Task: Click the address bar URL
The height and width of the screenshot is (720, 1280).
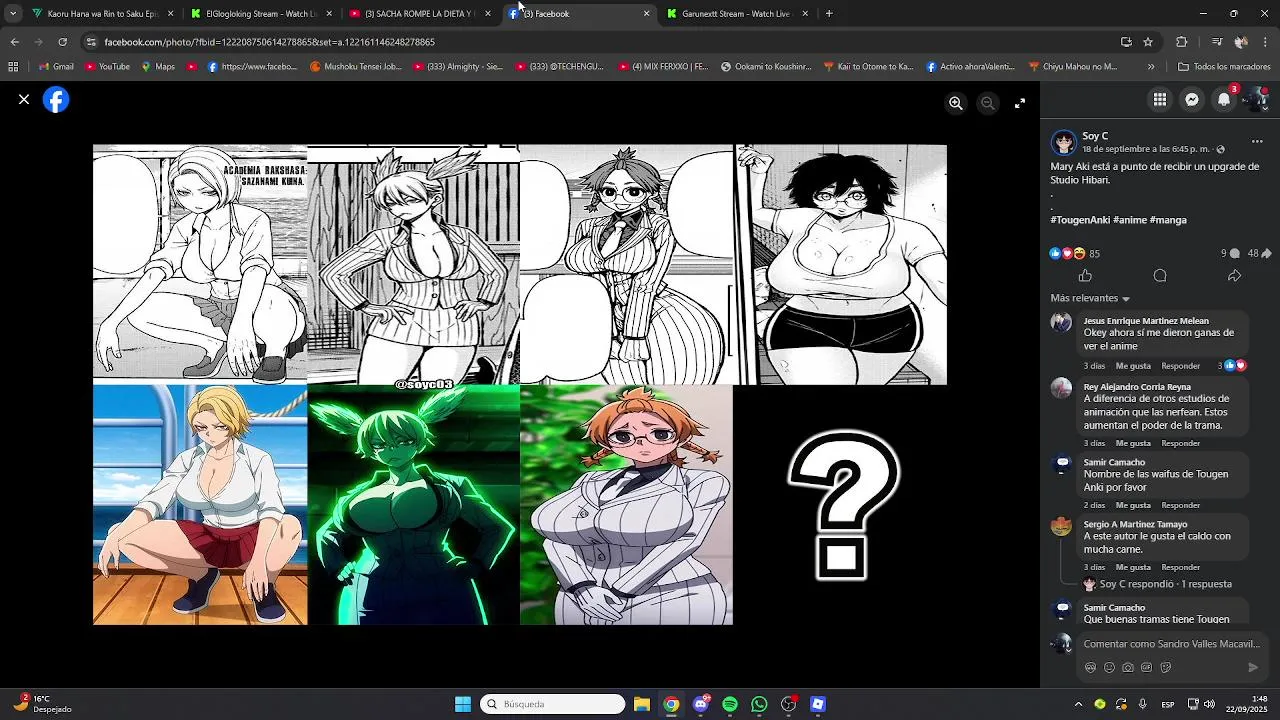Action: pyautogui.click(x=270, y=42)
